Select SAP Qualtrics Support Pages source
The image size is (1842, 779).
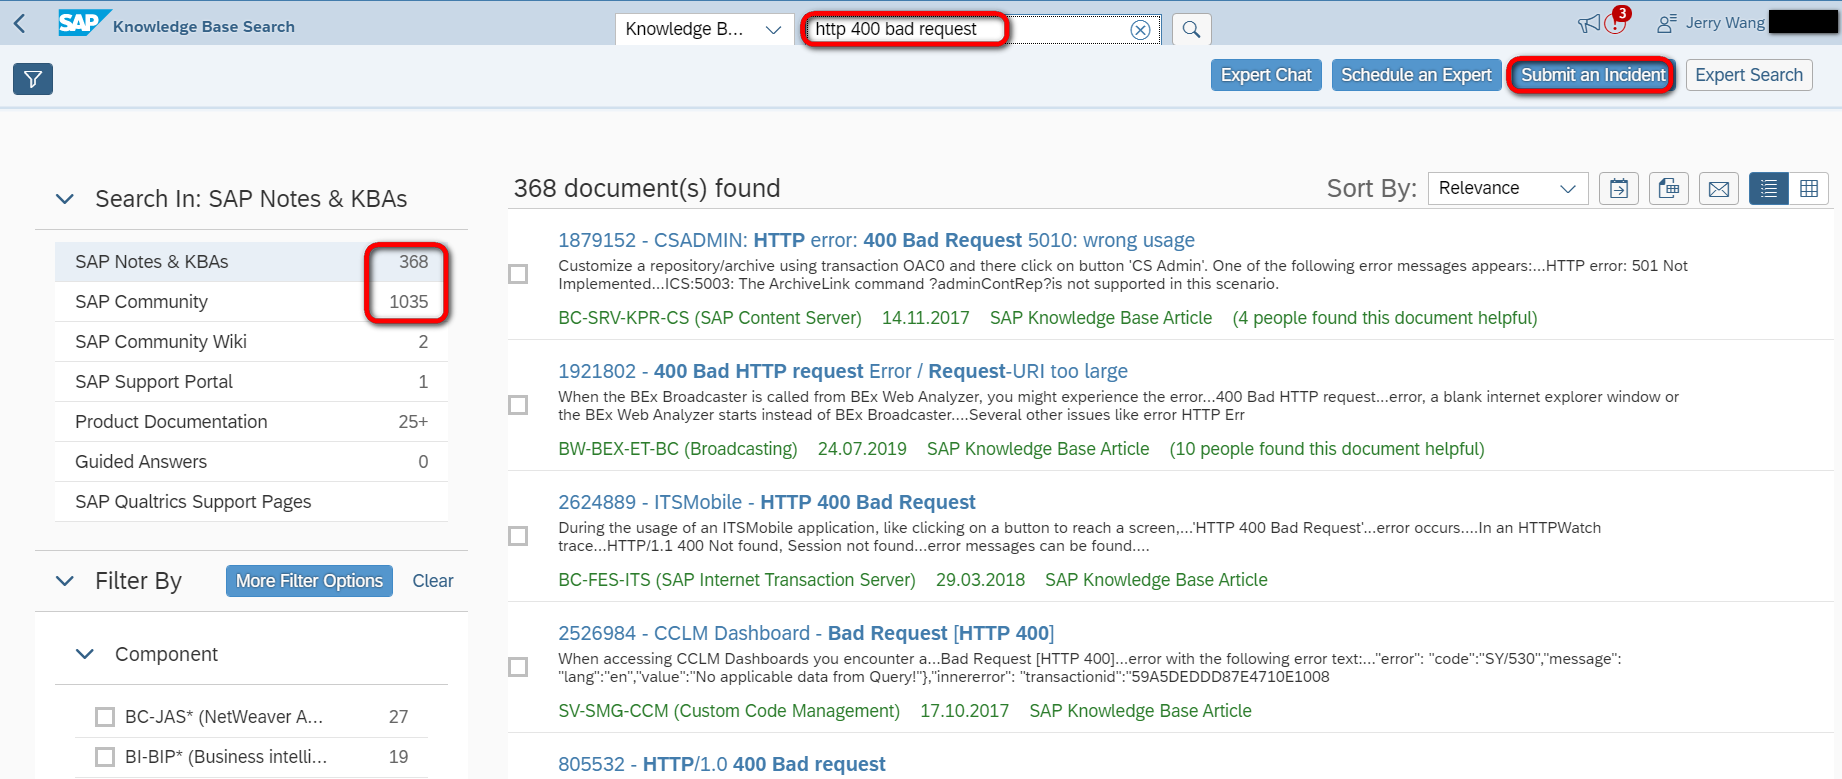pyautogui.click(x=251, y=502)
